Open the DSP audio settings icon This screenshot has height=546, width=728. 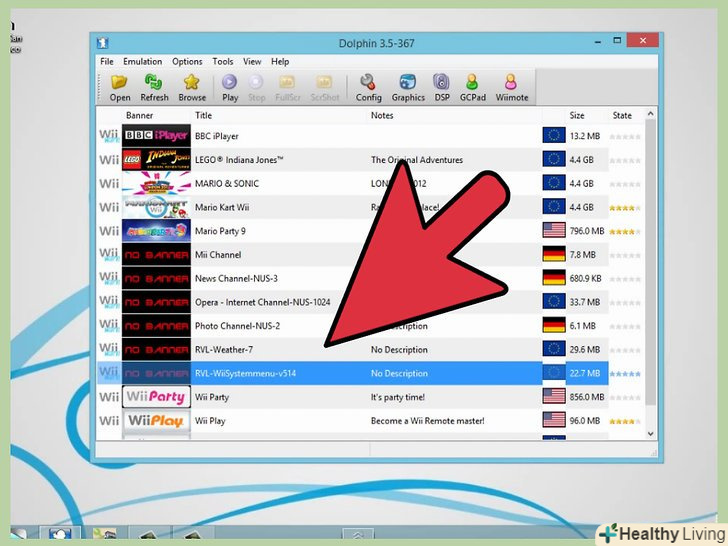(x=441, y=82)
